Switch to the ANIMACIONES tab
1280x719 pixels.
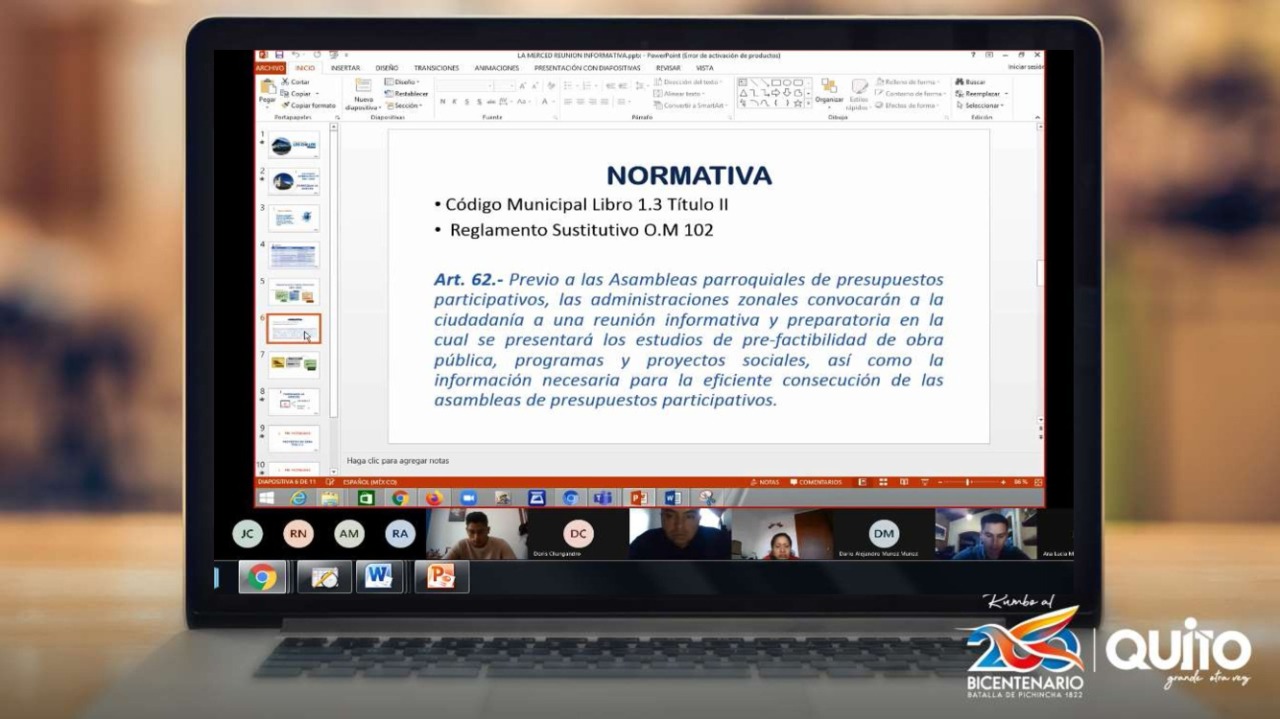point(497,68)
